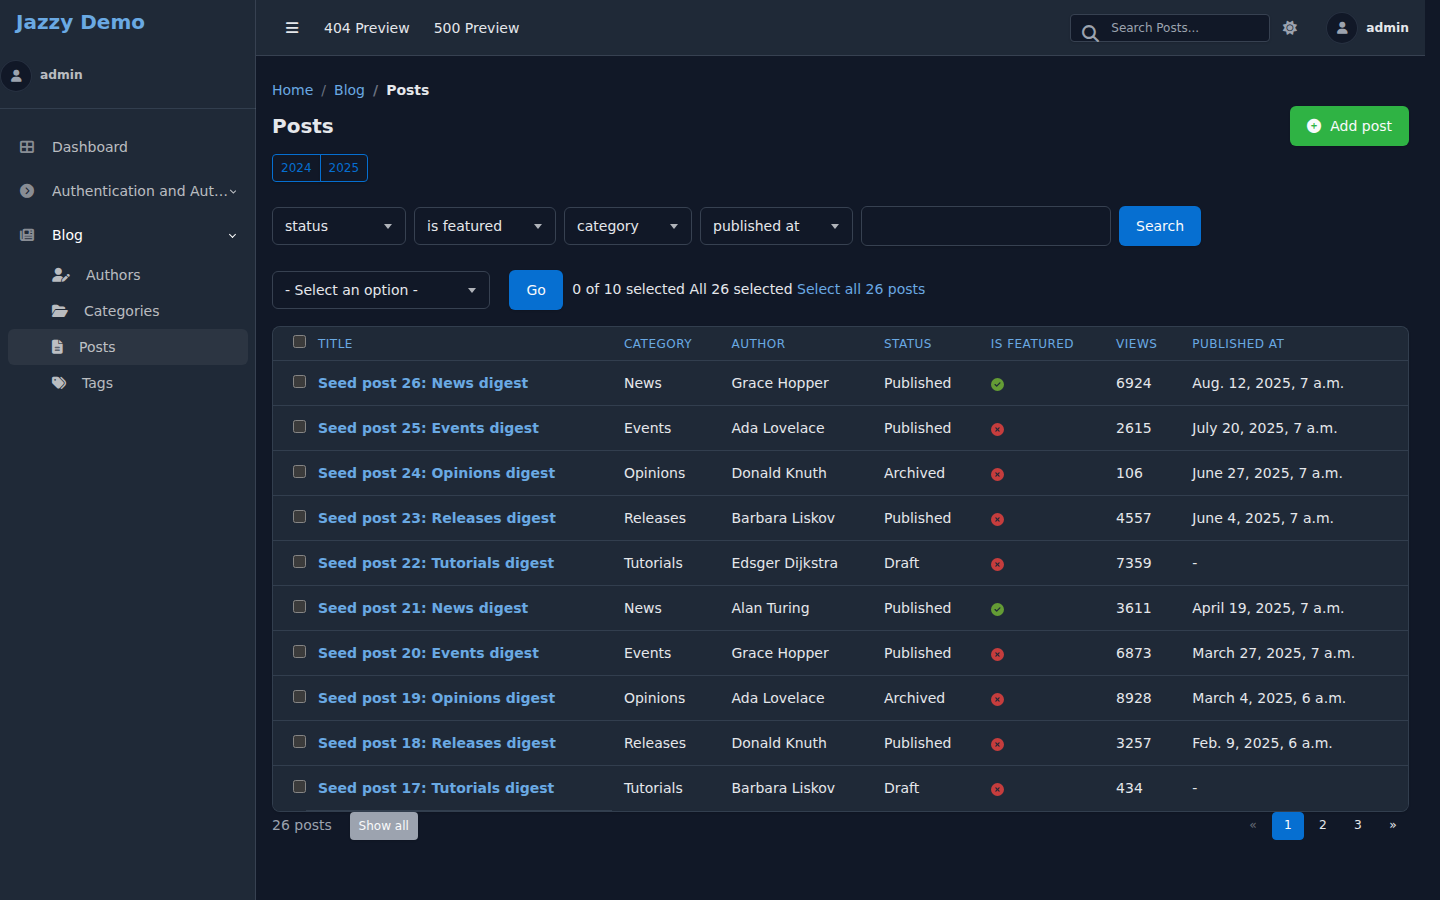
Task: Click the Jazzy Demo logo title
Action: pos(80,22)
